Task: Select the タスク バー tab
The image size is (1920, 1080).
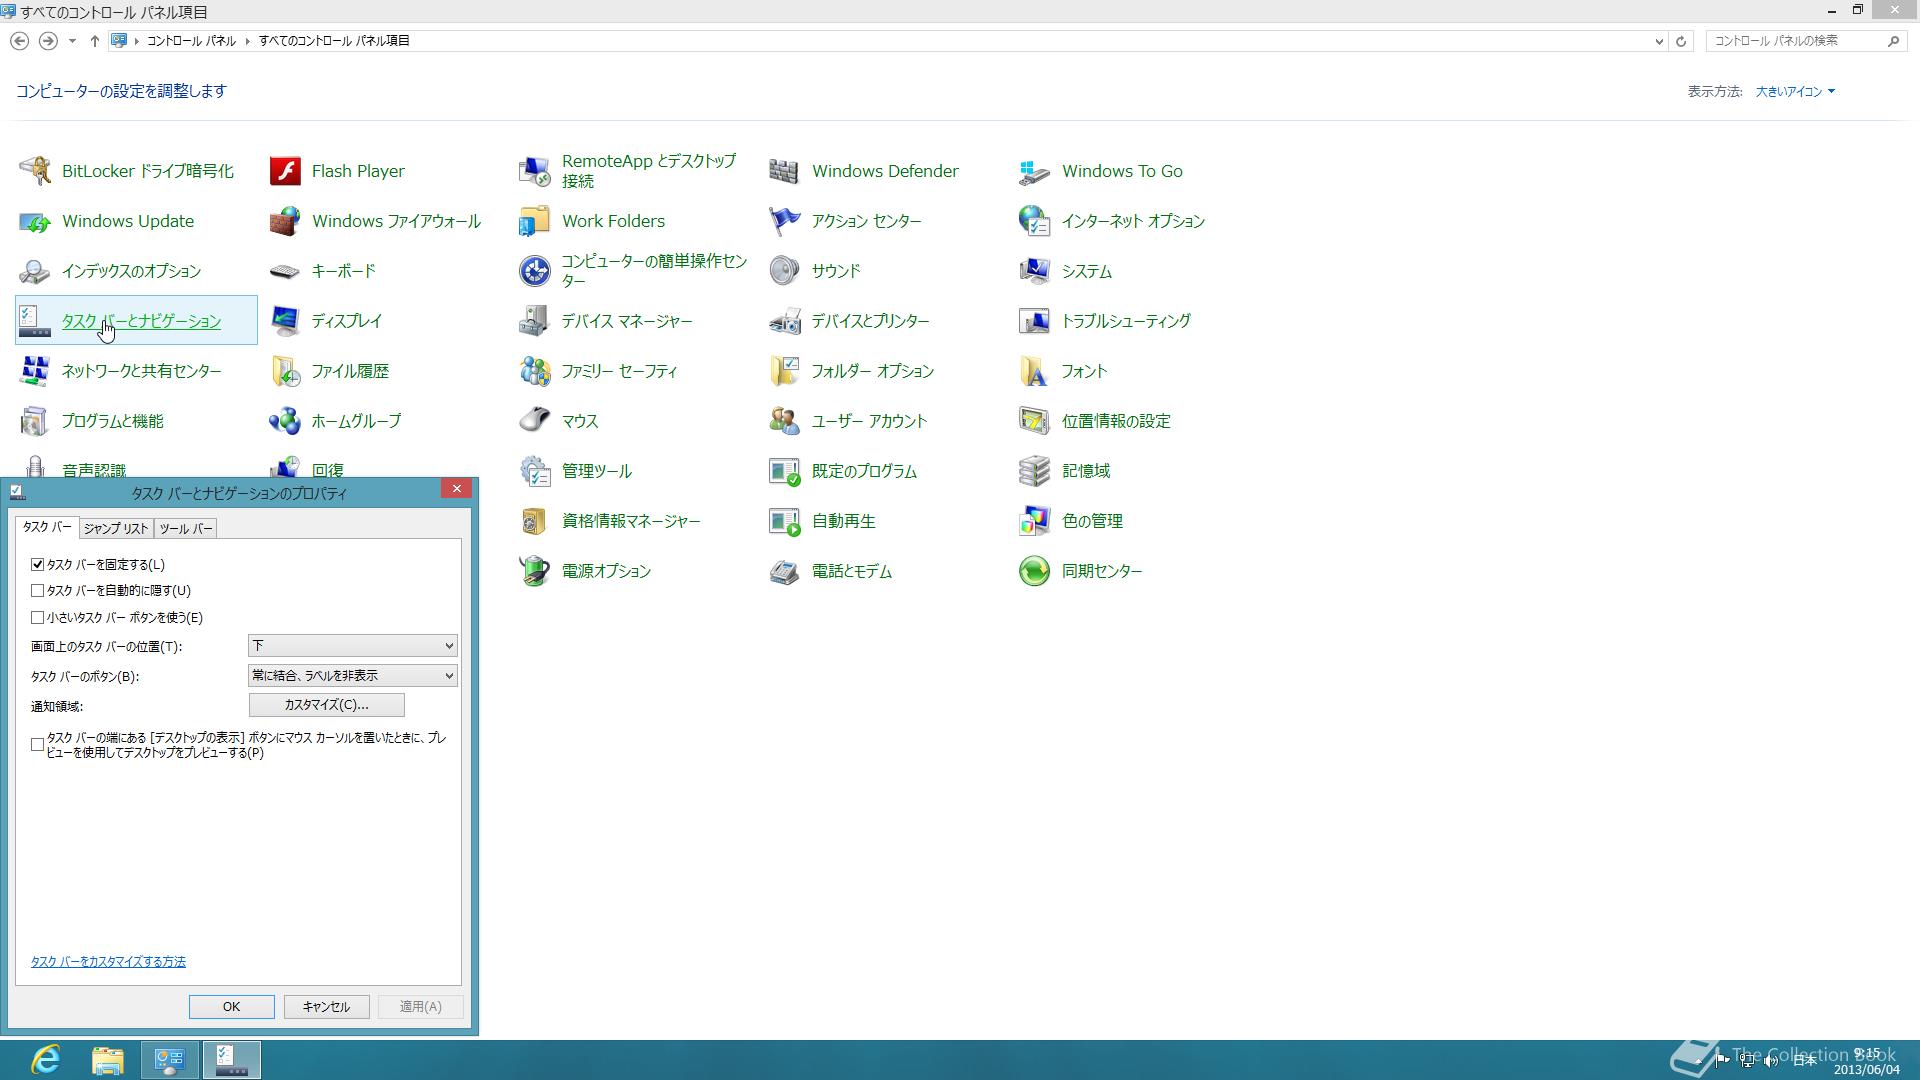Action: pyautogui.click(x=47, y=527)
